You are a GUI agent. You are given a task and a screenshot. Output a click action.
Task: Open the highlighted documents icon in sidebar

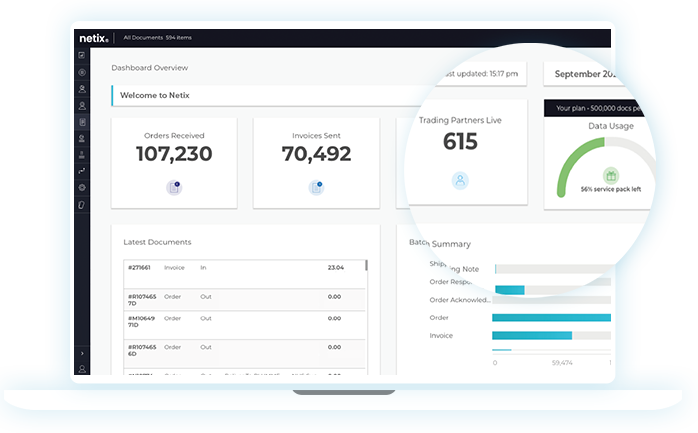pos(82,122)
